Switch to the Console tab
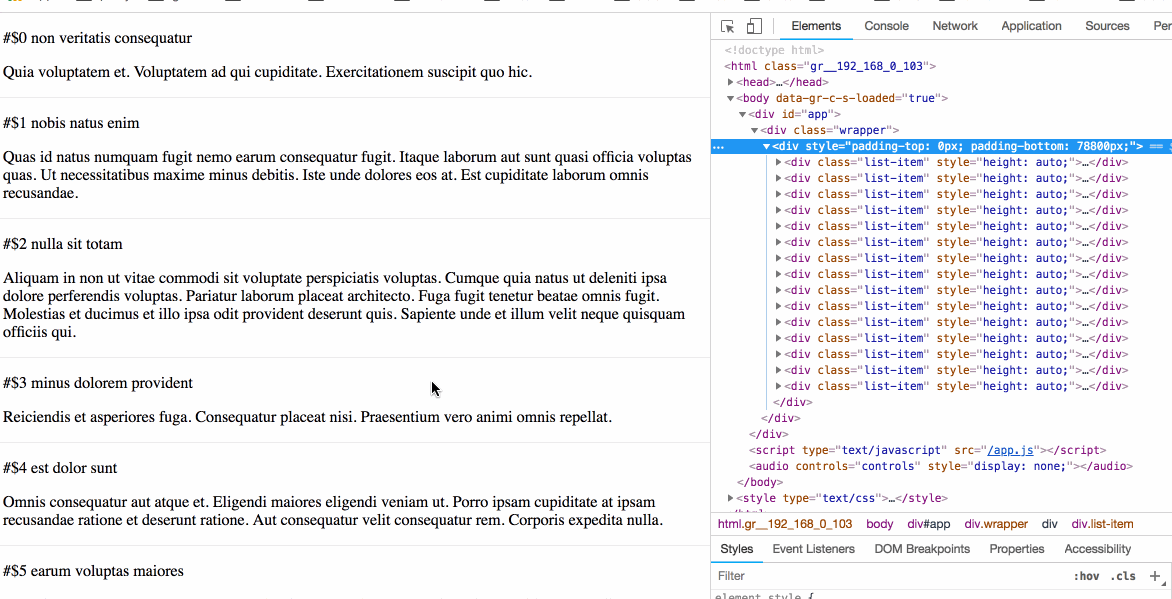The width and height of the screenshot is (1172, 599). click(886, 26)
